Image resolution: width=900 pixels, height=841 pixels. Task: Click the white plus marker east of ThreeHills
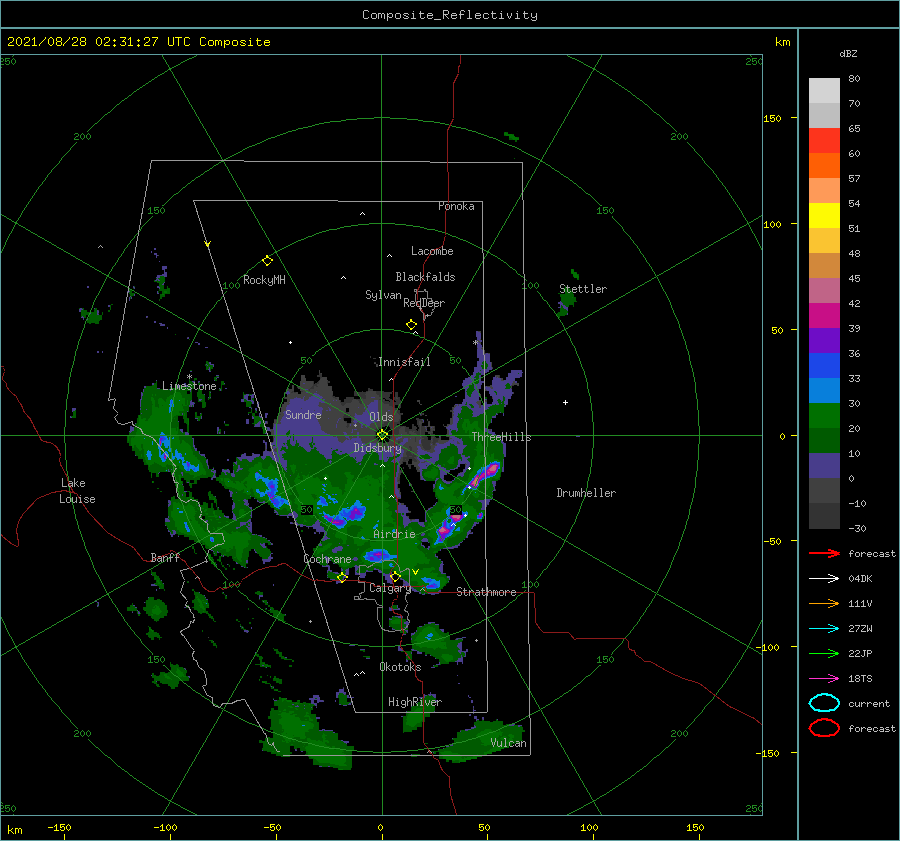click(565, 402)
